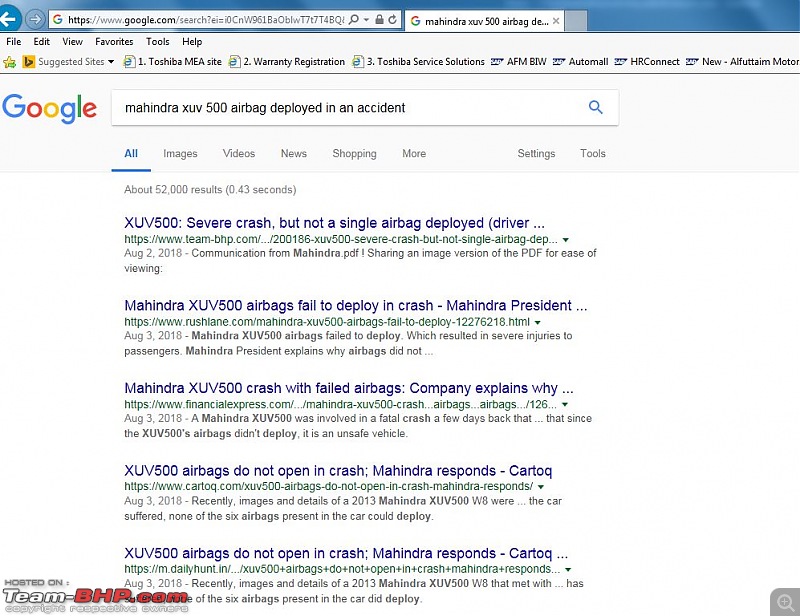Viewport: 800px width, 616px height.
Task: Switch to Images search tab
Action: click(180, 154)
